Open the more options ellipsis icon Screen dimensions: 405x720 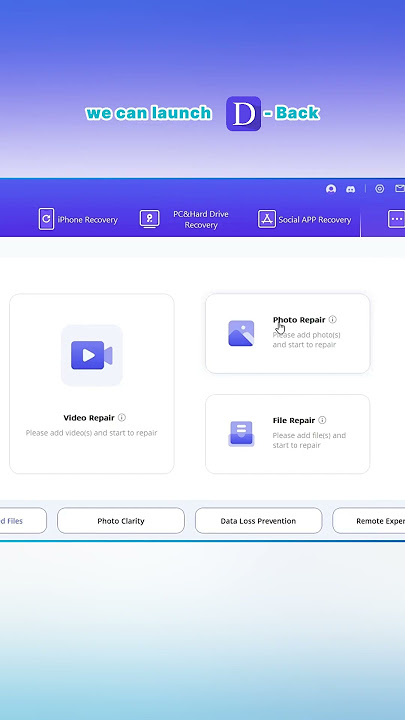coord(396,219)
